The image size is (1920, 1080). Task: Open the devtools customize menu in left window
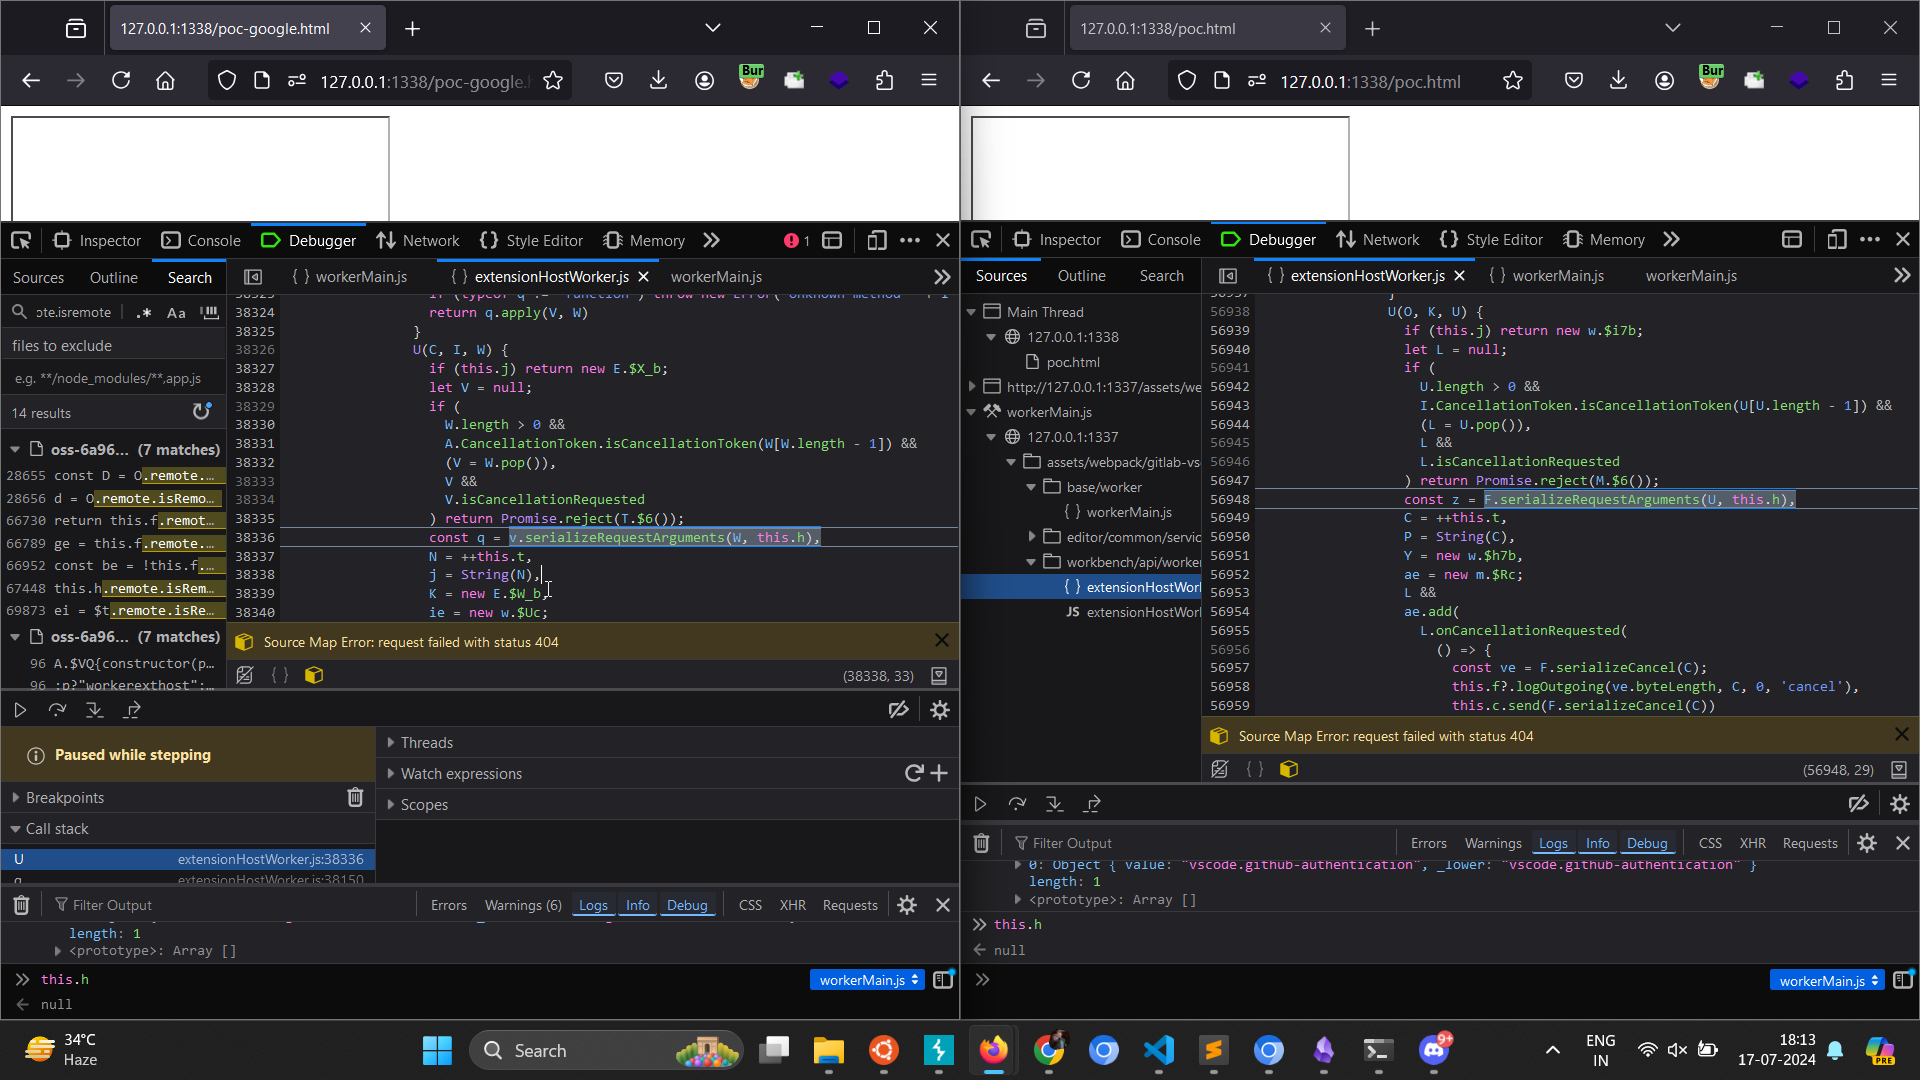(910, 240)
